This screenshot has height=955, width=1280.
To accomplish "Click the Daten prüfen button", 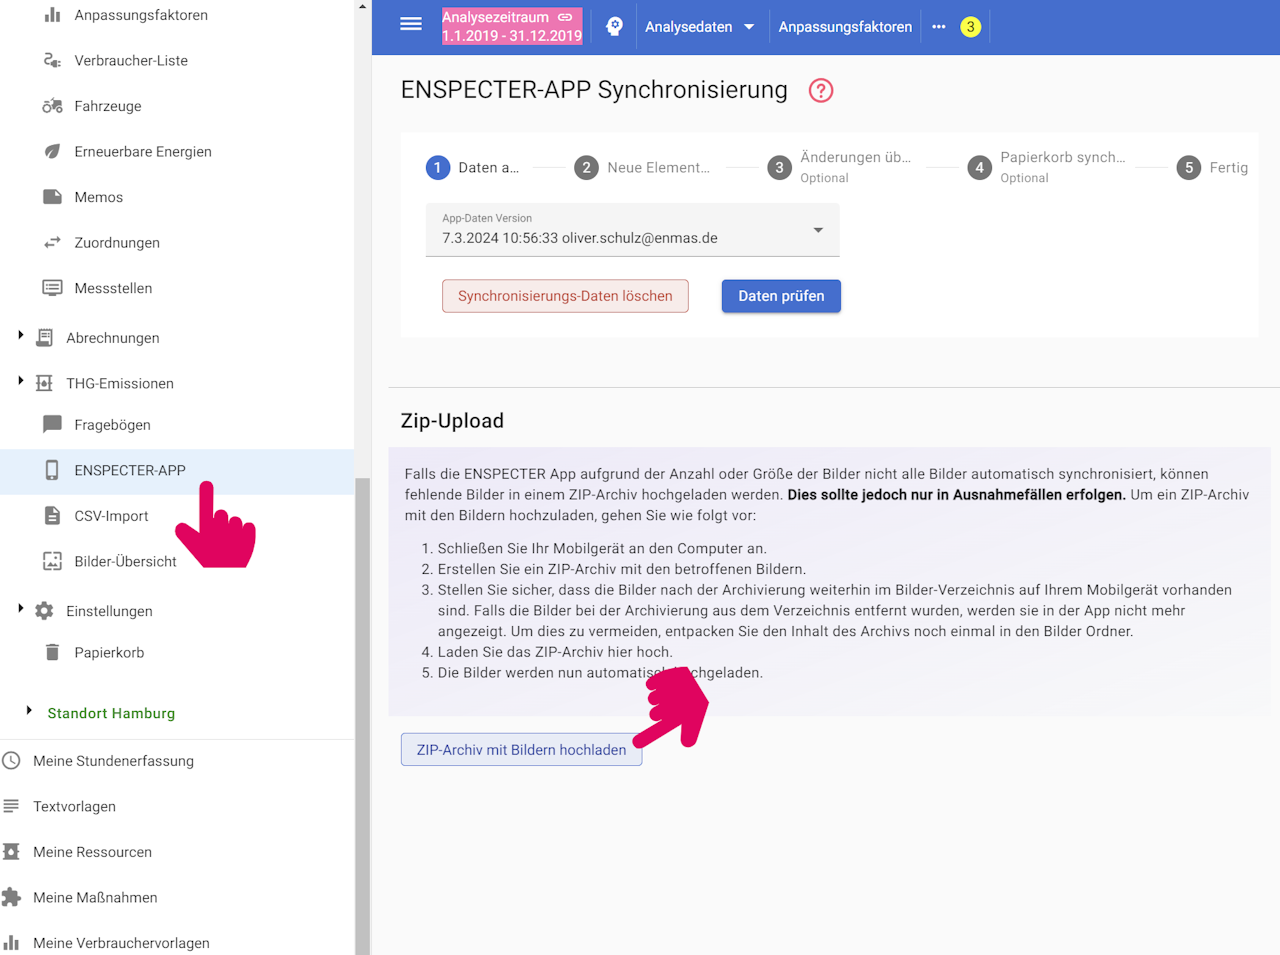I will tap(781, 296).
